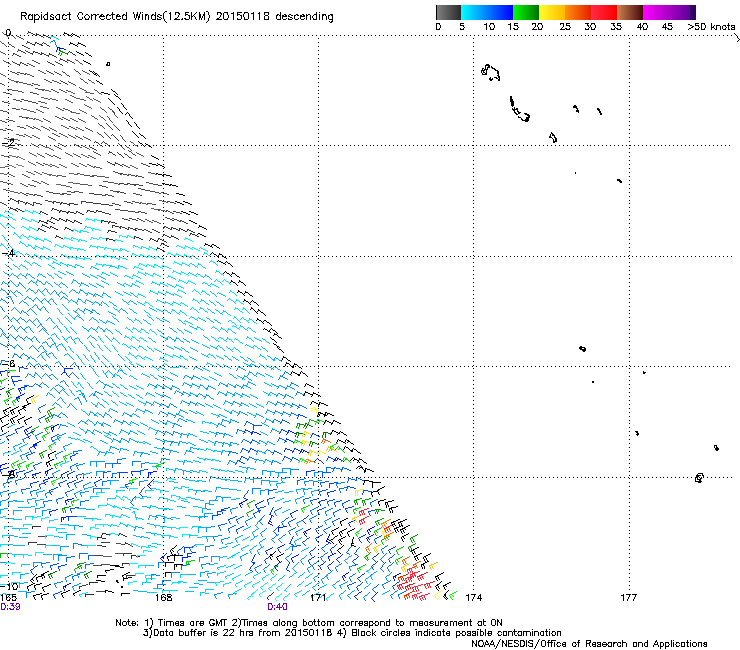Click the NOAA/NESDIS credit line

click(x=589, y=644)
